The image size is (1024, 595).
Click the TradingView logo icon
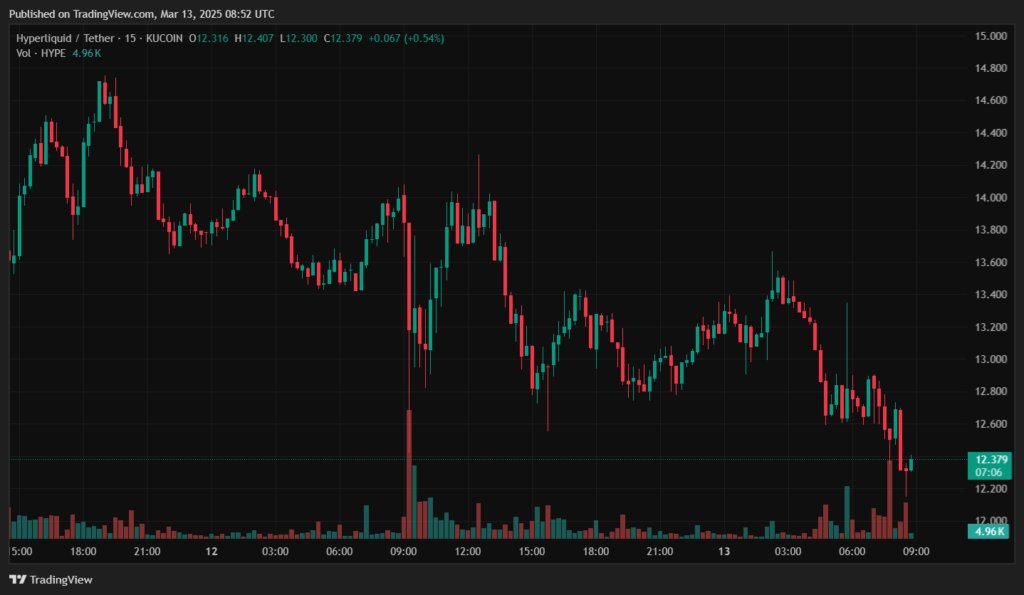pos(17,580)
